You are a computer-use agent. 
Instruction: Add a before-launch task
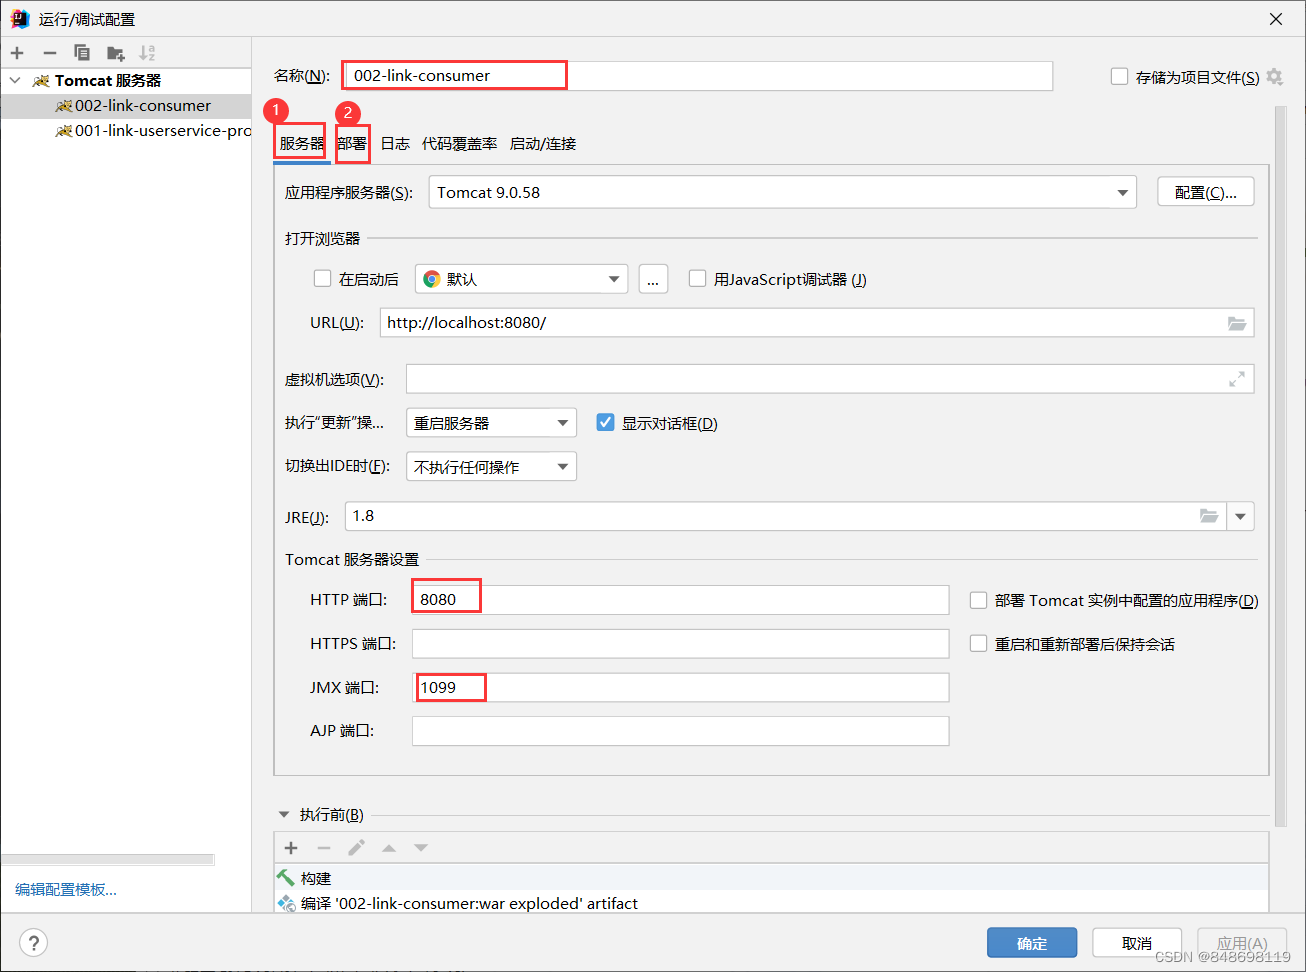(x=291, y=848)
